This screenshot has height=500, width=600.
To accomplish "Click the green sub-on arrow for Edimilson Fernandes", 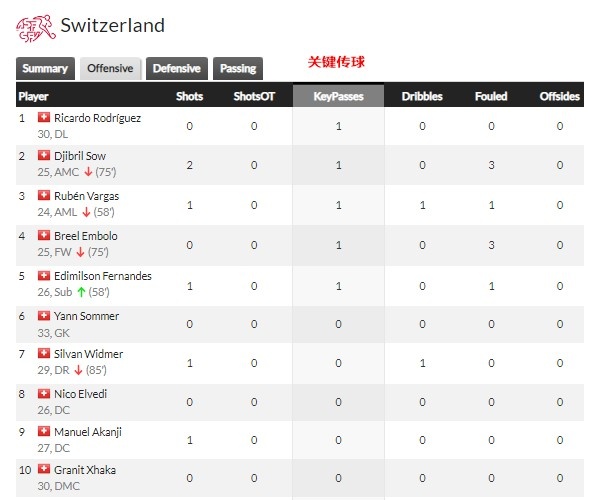I will pos(81,292).
